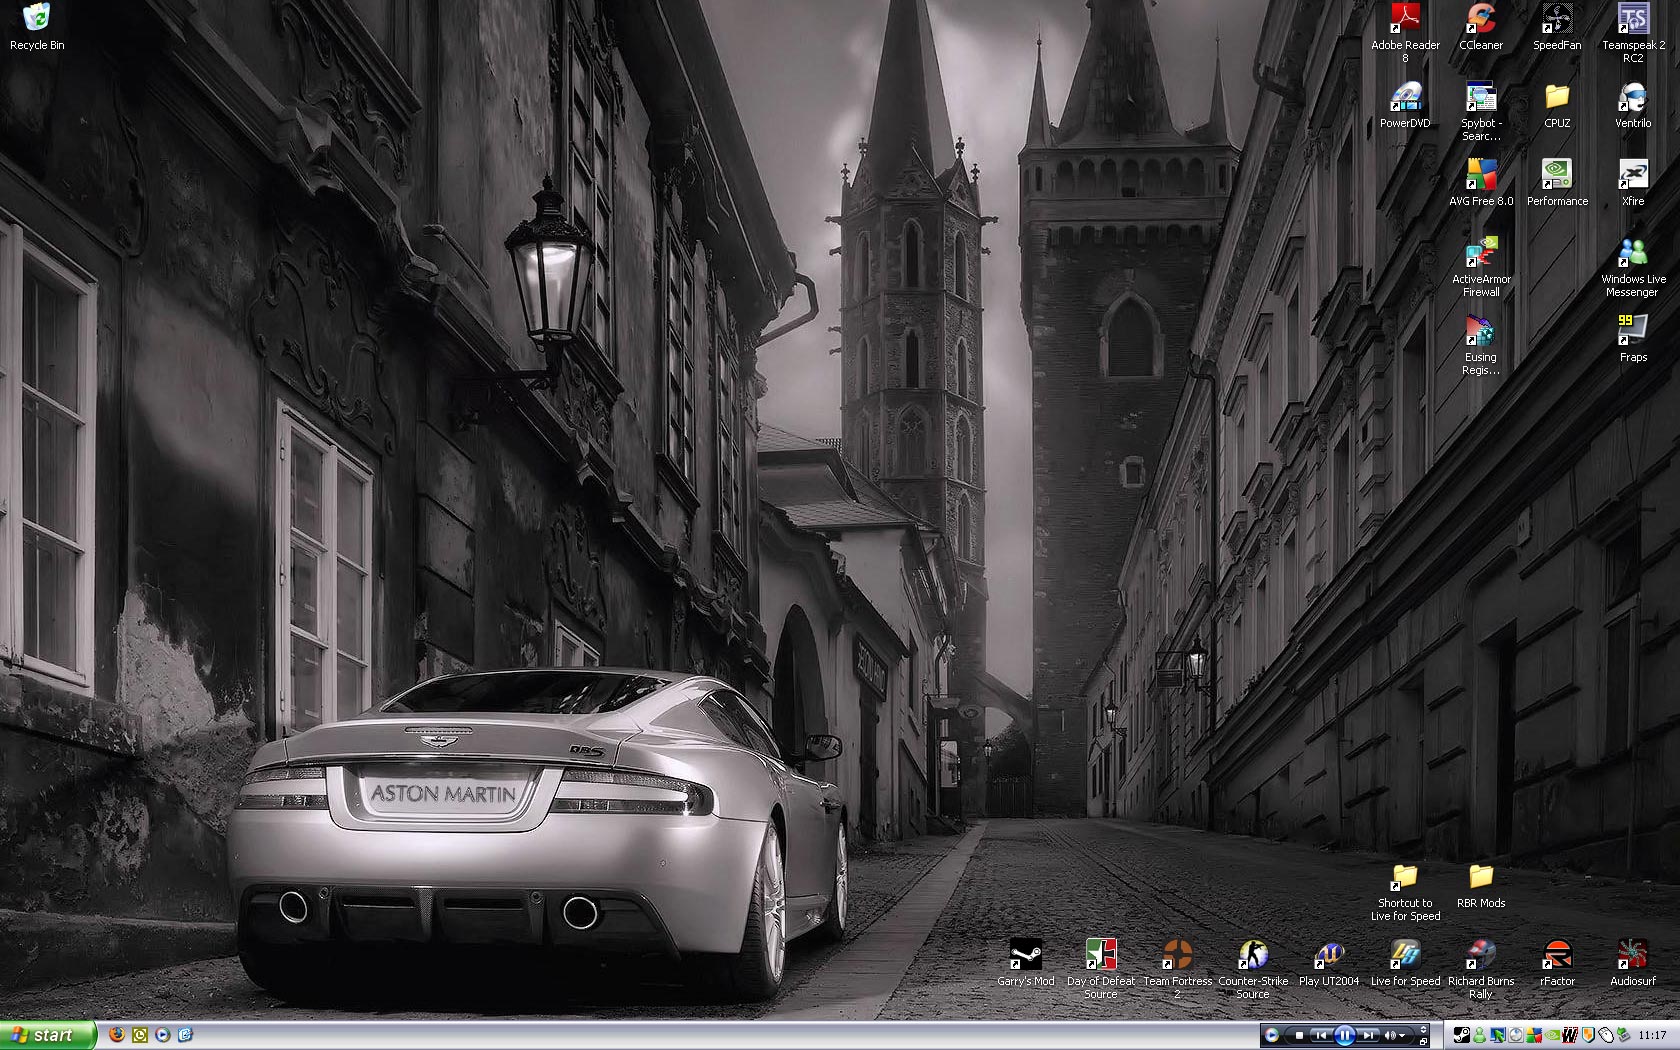
Task: Select the Shortcut to Live for Speed folder
Action: point(1405,891)
